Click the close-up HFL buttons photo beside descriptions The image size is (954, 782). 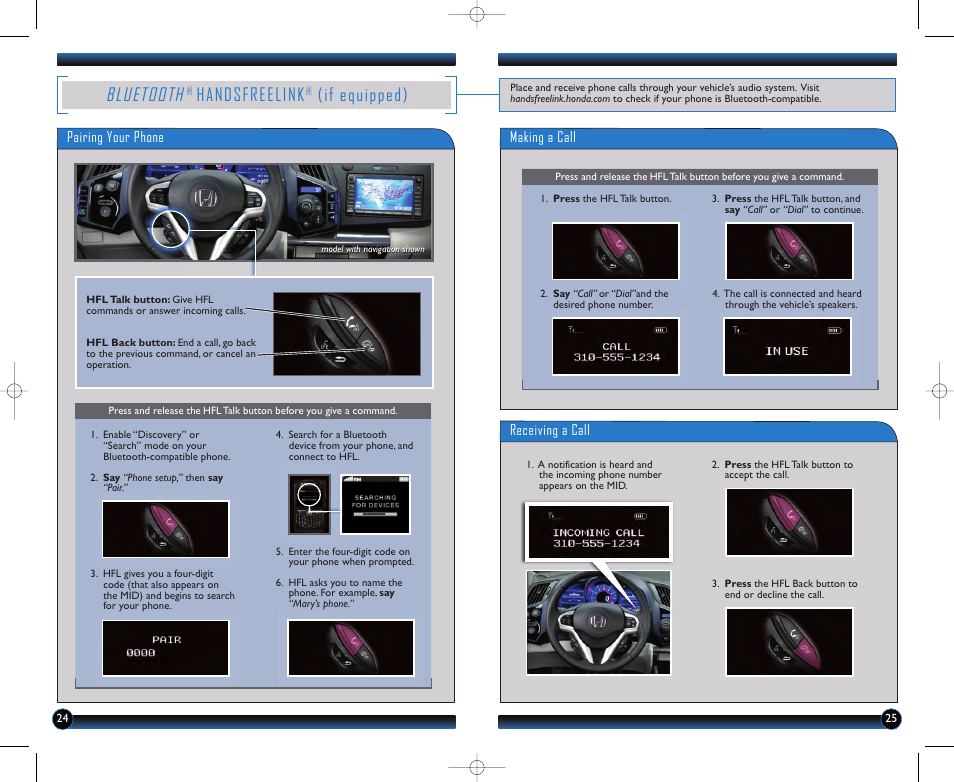(x=347, y=334)
